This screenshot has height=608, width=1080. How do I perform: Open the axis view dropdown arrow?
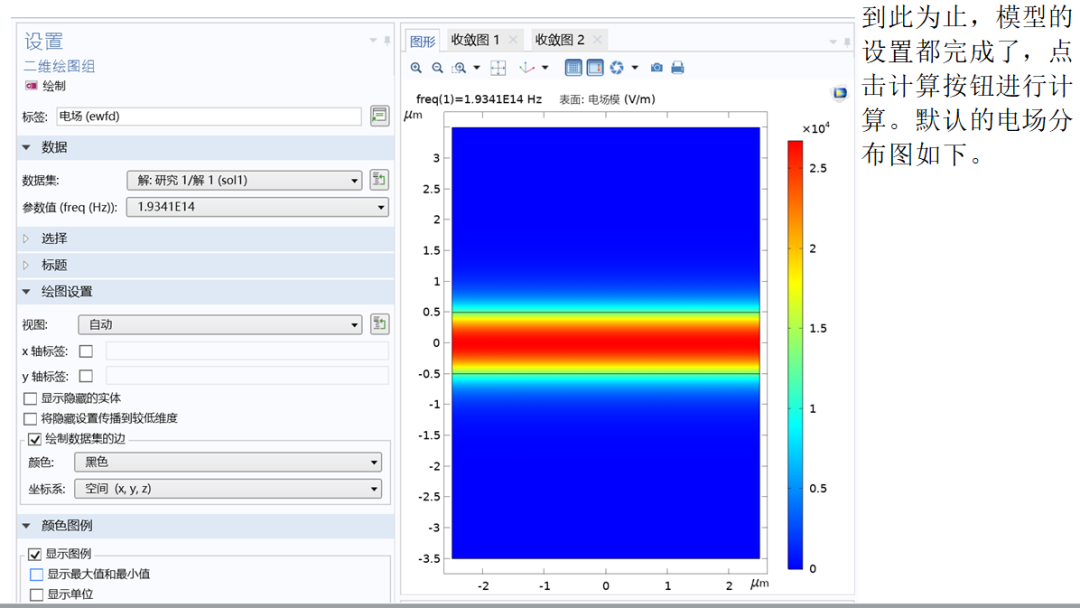tap(545, 67)
